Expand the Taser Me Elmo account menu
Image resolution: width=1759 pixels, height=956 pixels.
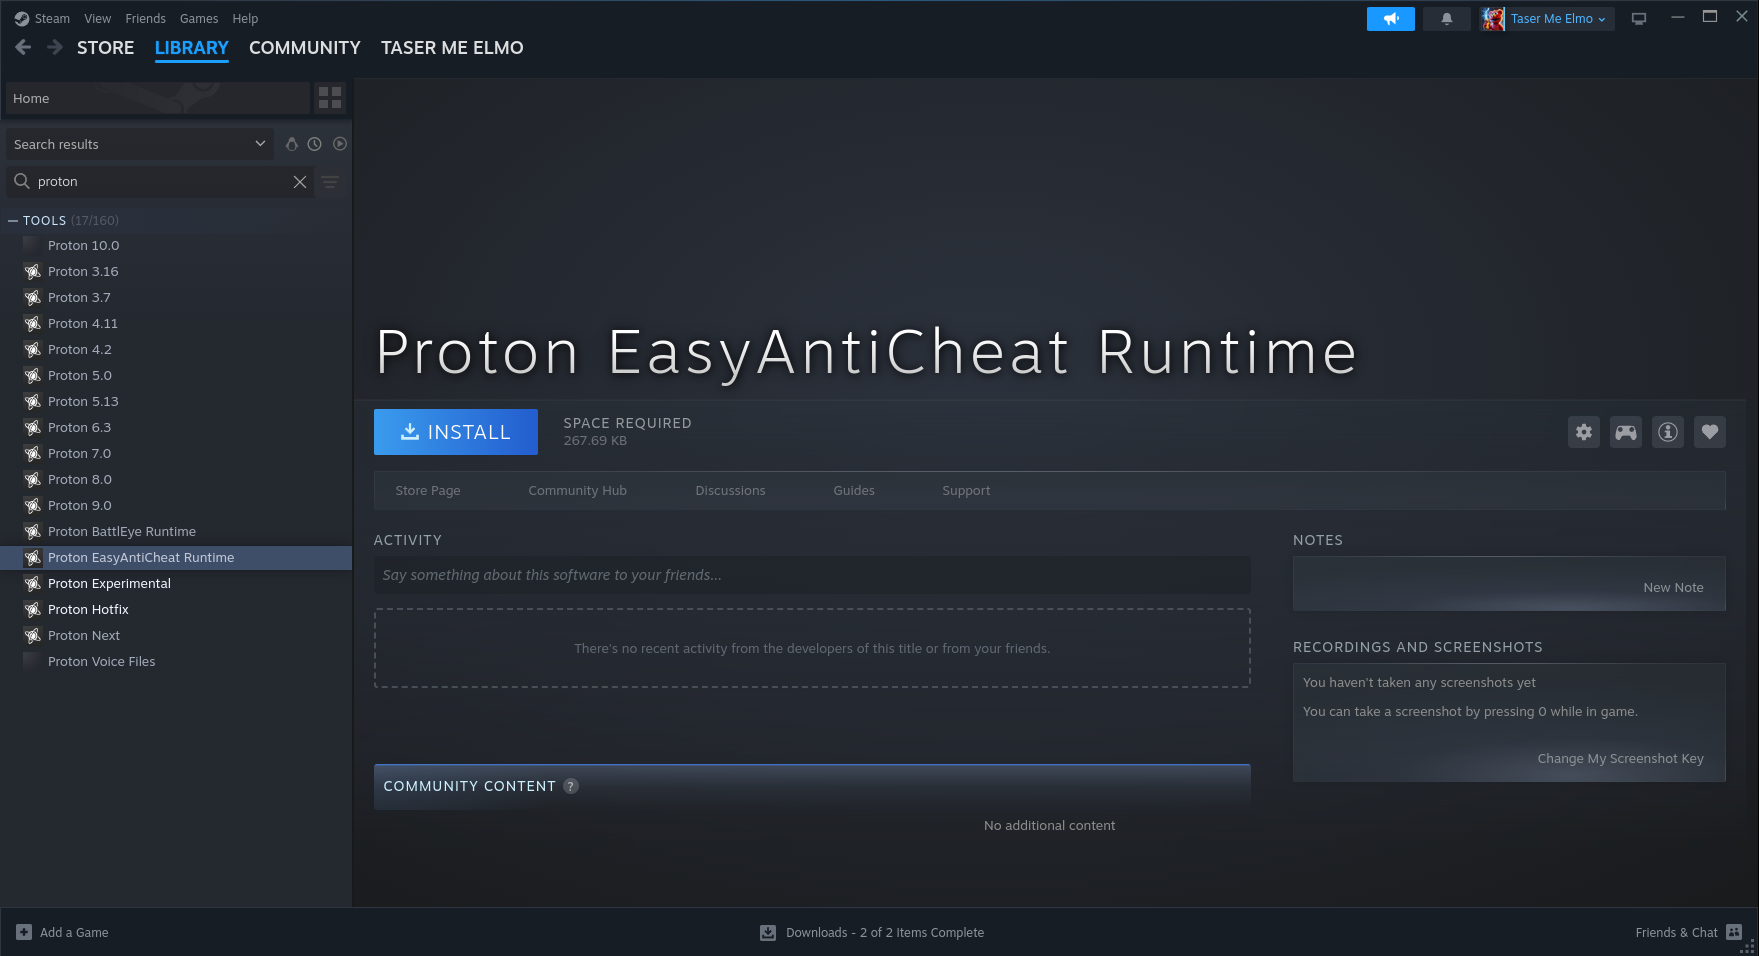(1558, 19)
